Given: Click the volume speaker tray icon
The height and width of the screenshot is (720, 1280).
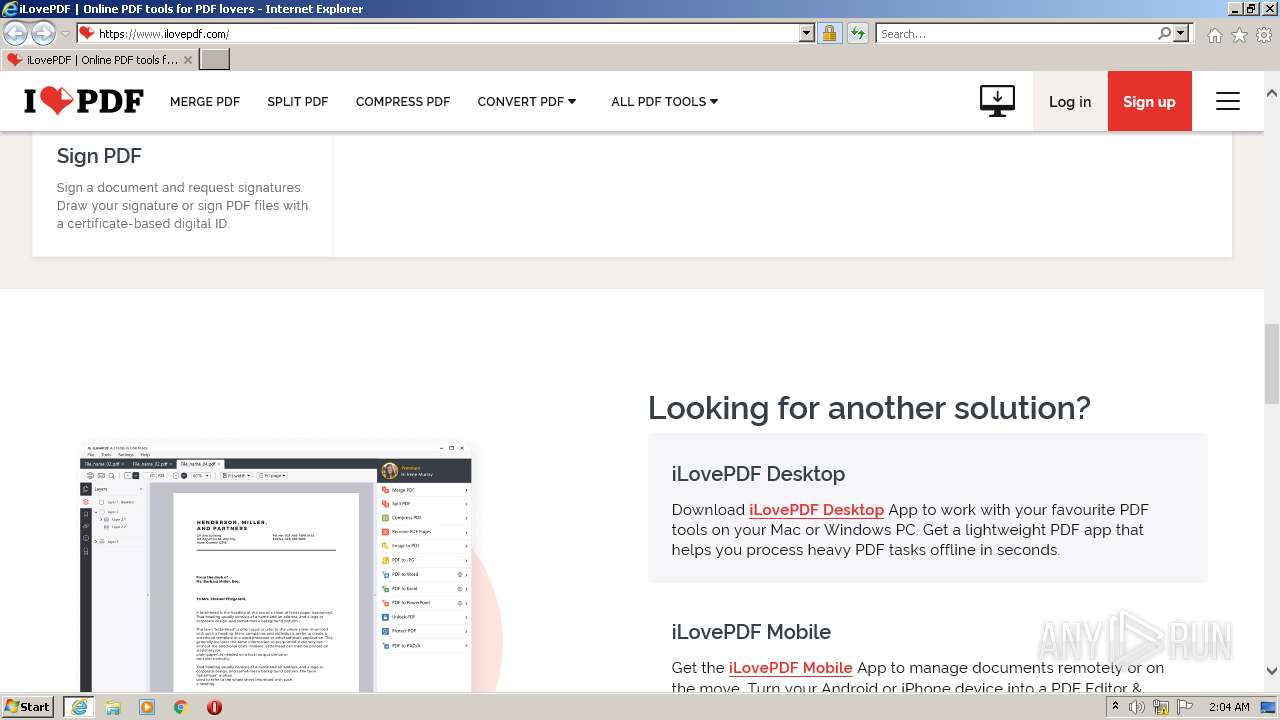Looking at the screenshot, I should point(1137,707).
